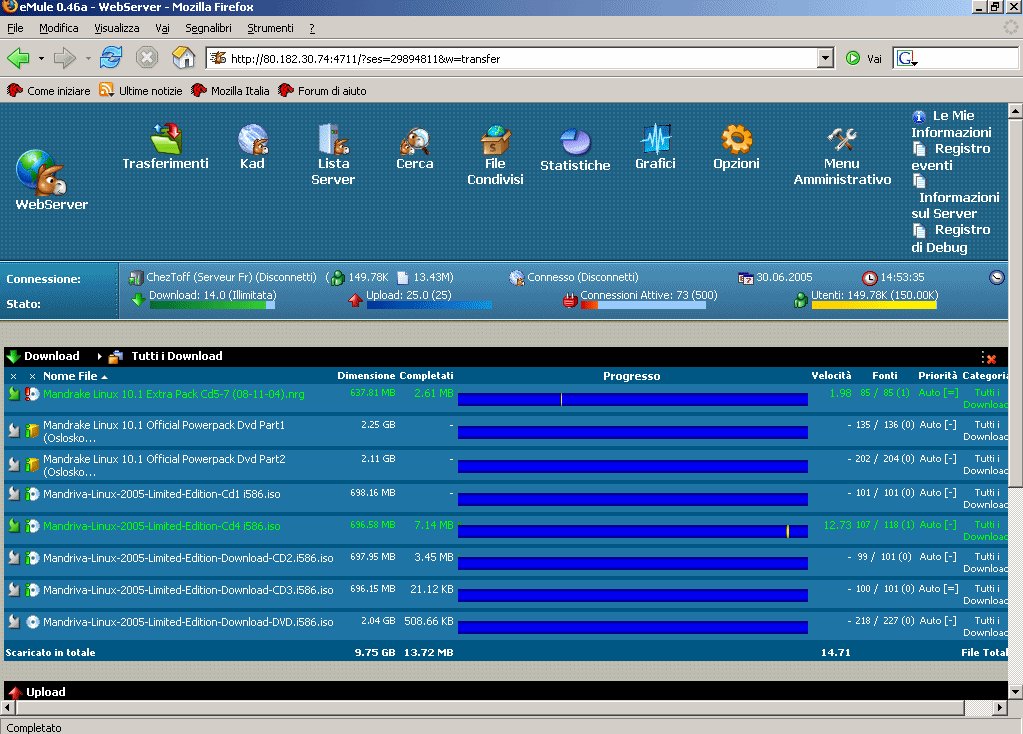
Task: Expand the URL address bar dropdown
Action: (825, 58)
